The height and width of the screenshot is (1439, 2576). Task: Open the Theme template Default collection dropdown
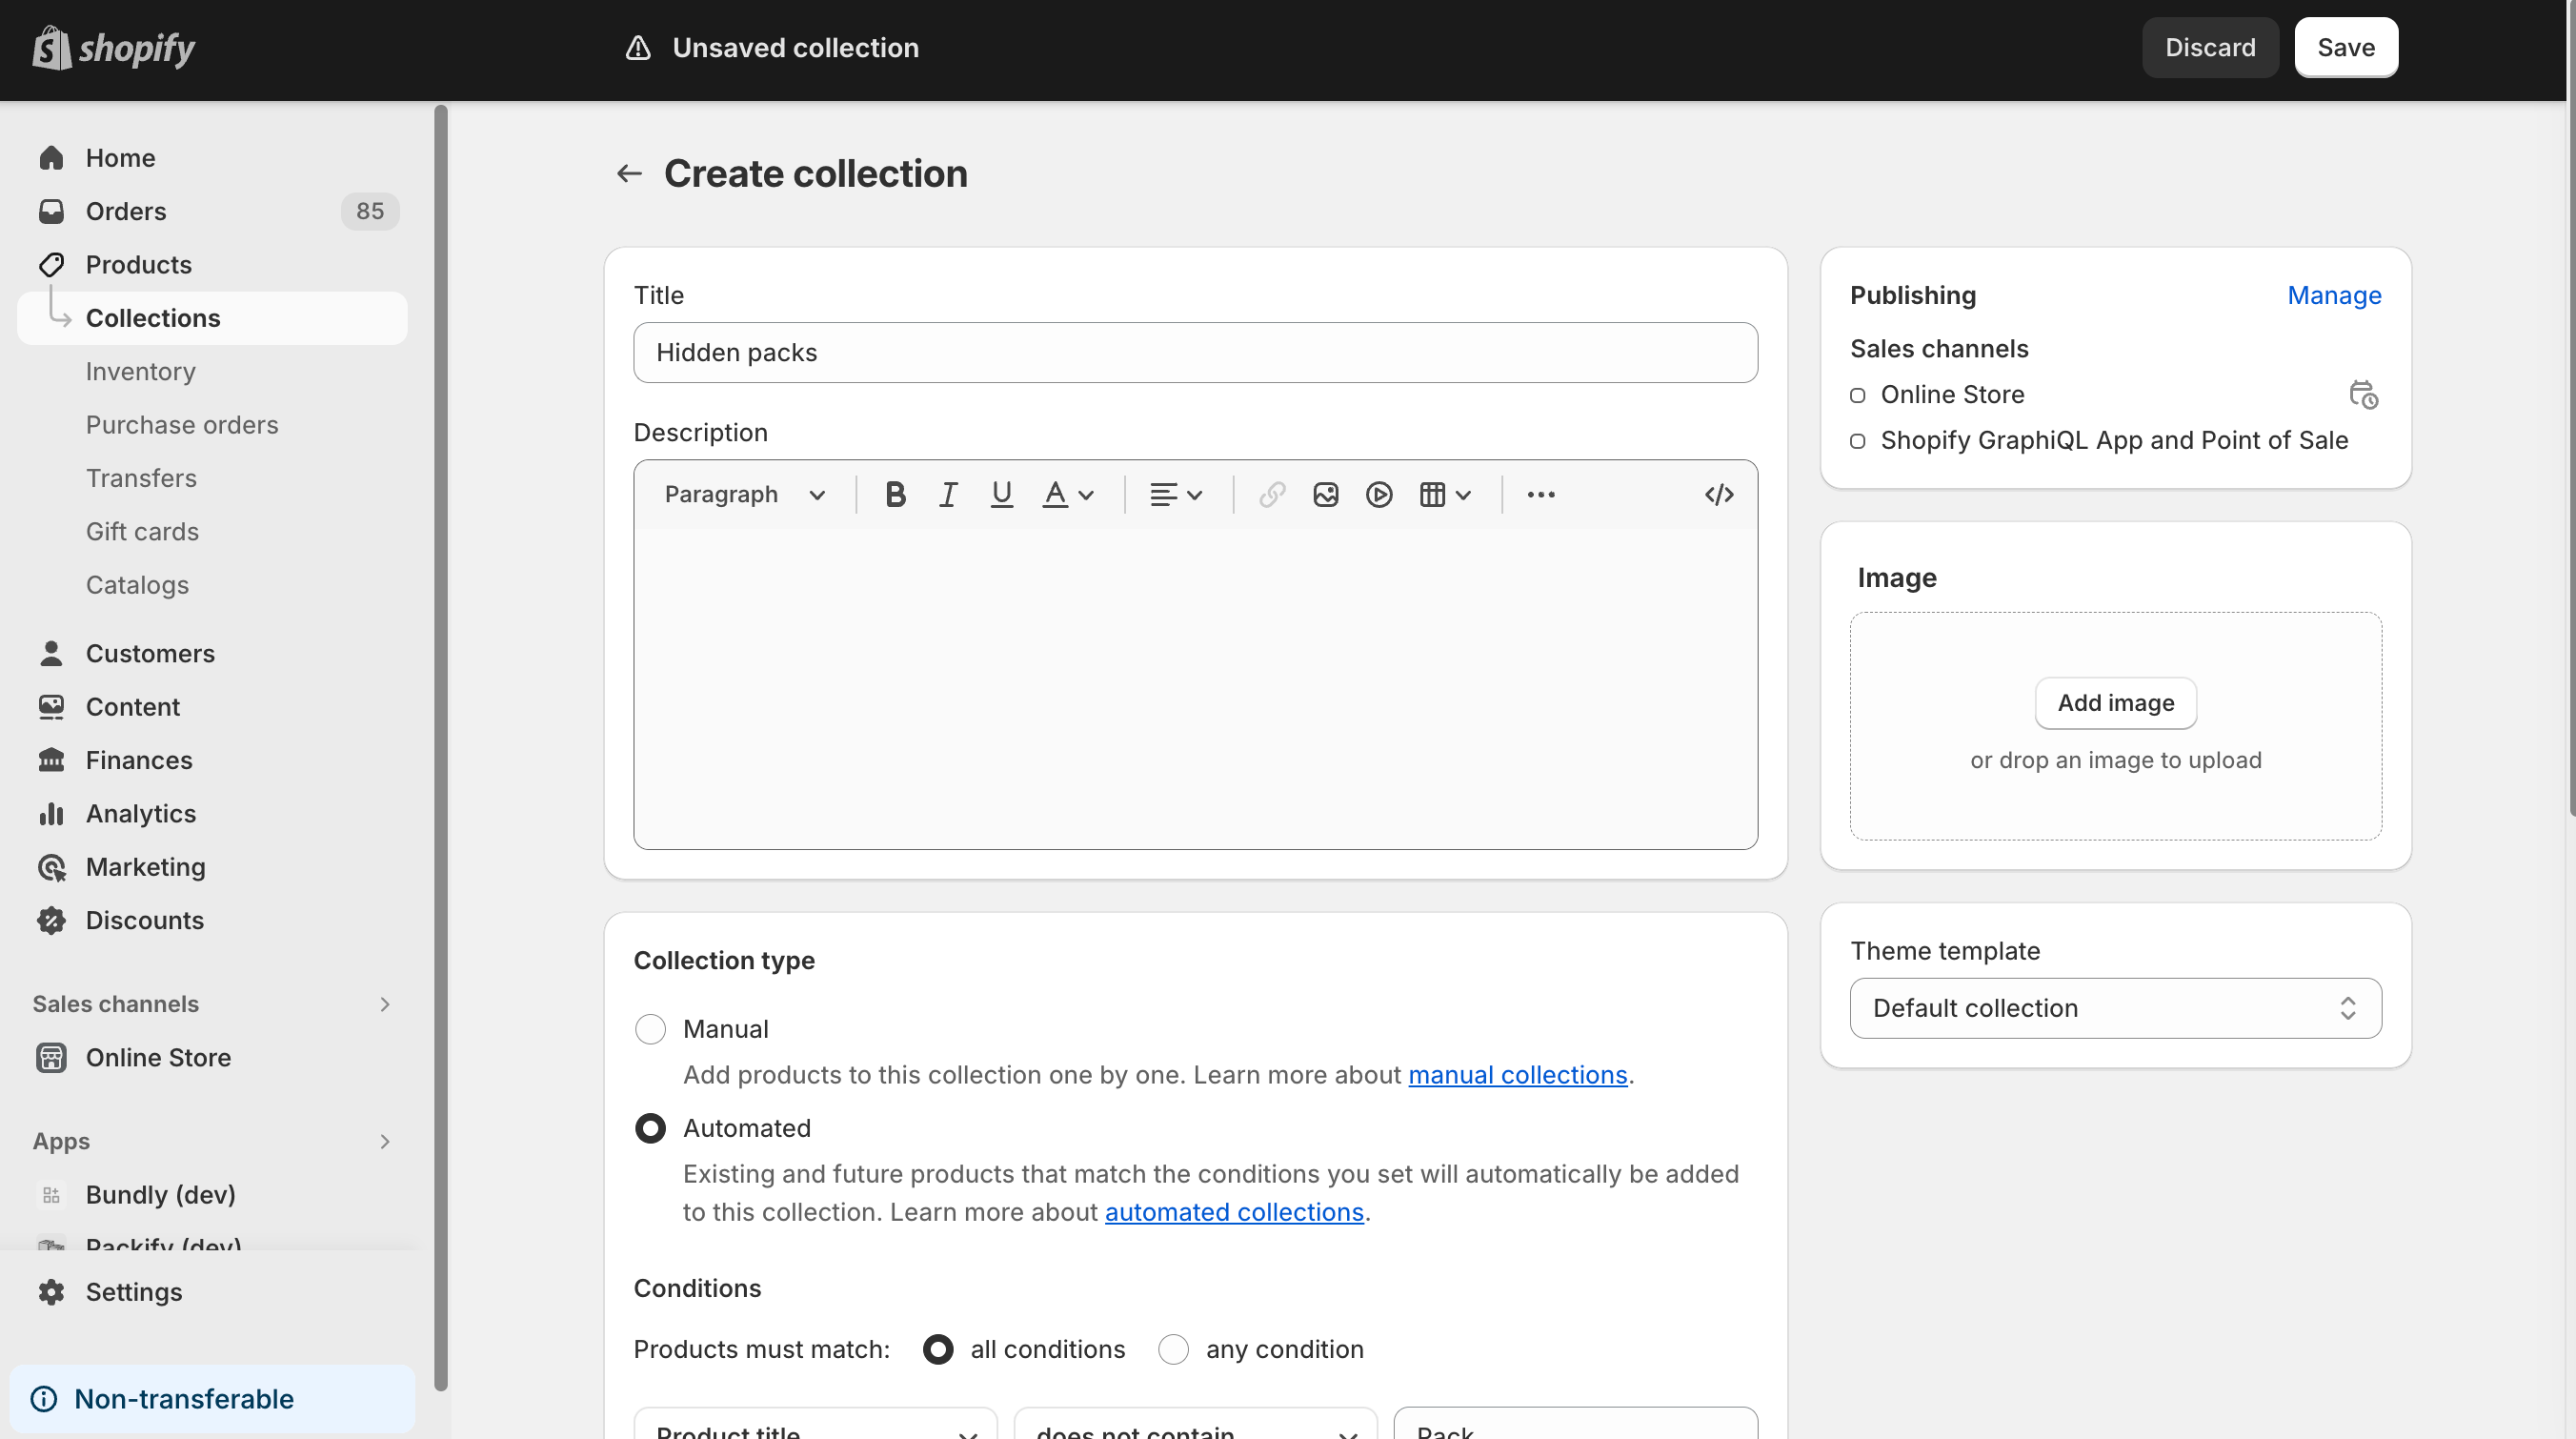[2115, 1008]
